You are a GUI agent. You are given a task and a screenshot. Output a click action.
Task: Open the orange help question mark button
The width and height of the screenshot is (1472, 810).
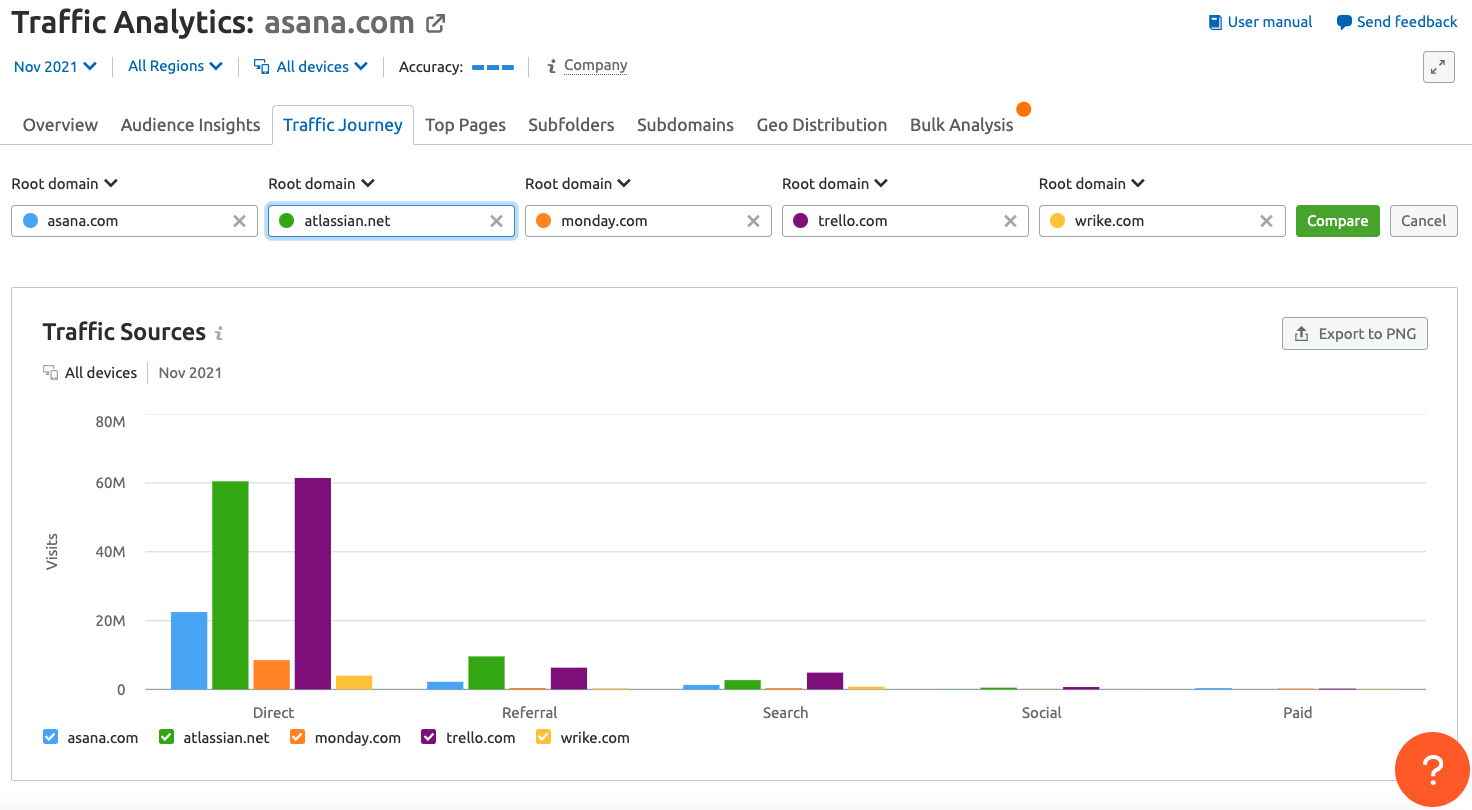(x=1433, y=769)
